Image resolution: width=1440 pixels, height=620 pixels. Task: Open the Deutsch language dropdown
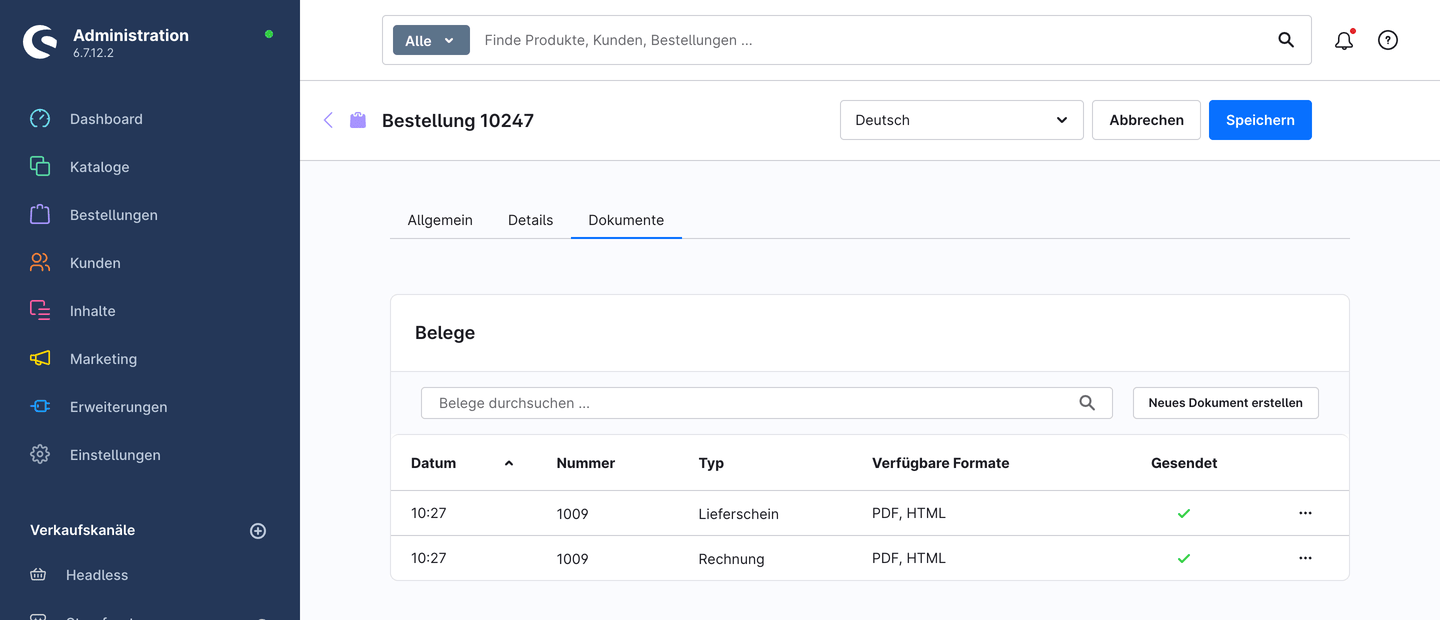[x=962, y=120]
